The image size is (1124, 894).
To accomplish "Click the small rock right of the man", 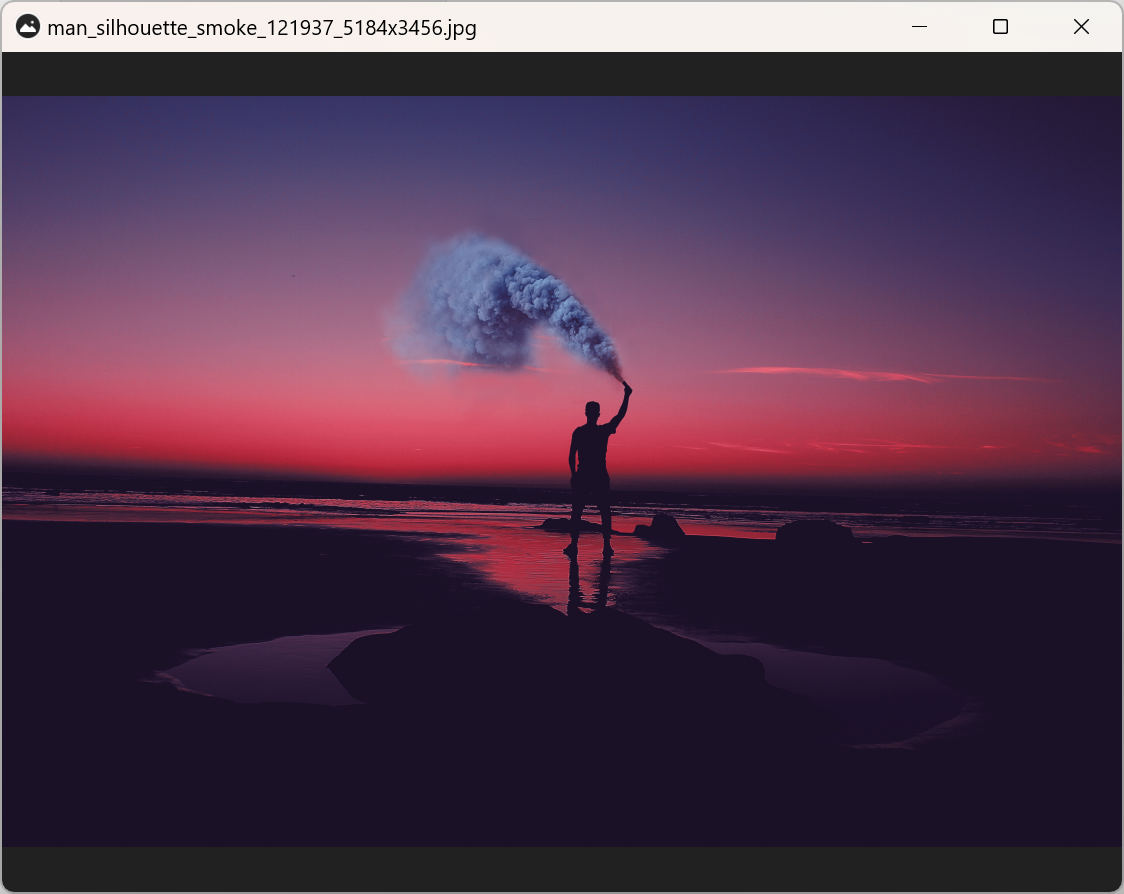I will (x=664, y=528).
